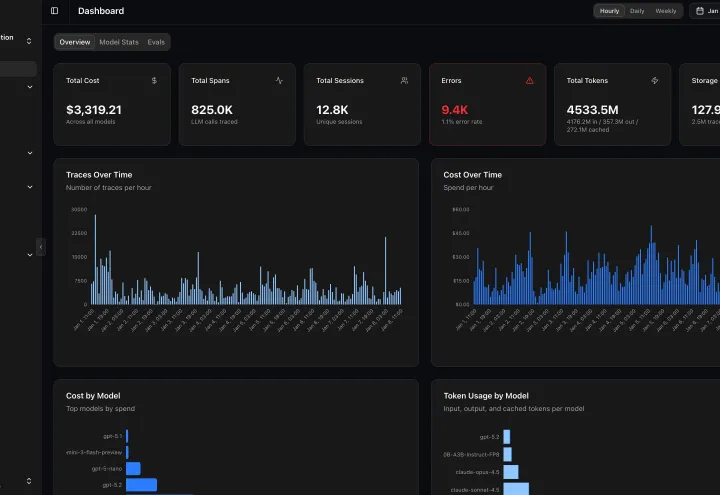Switch to the Evals tab

[x=156, y=42]
